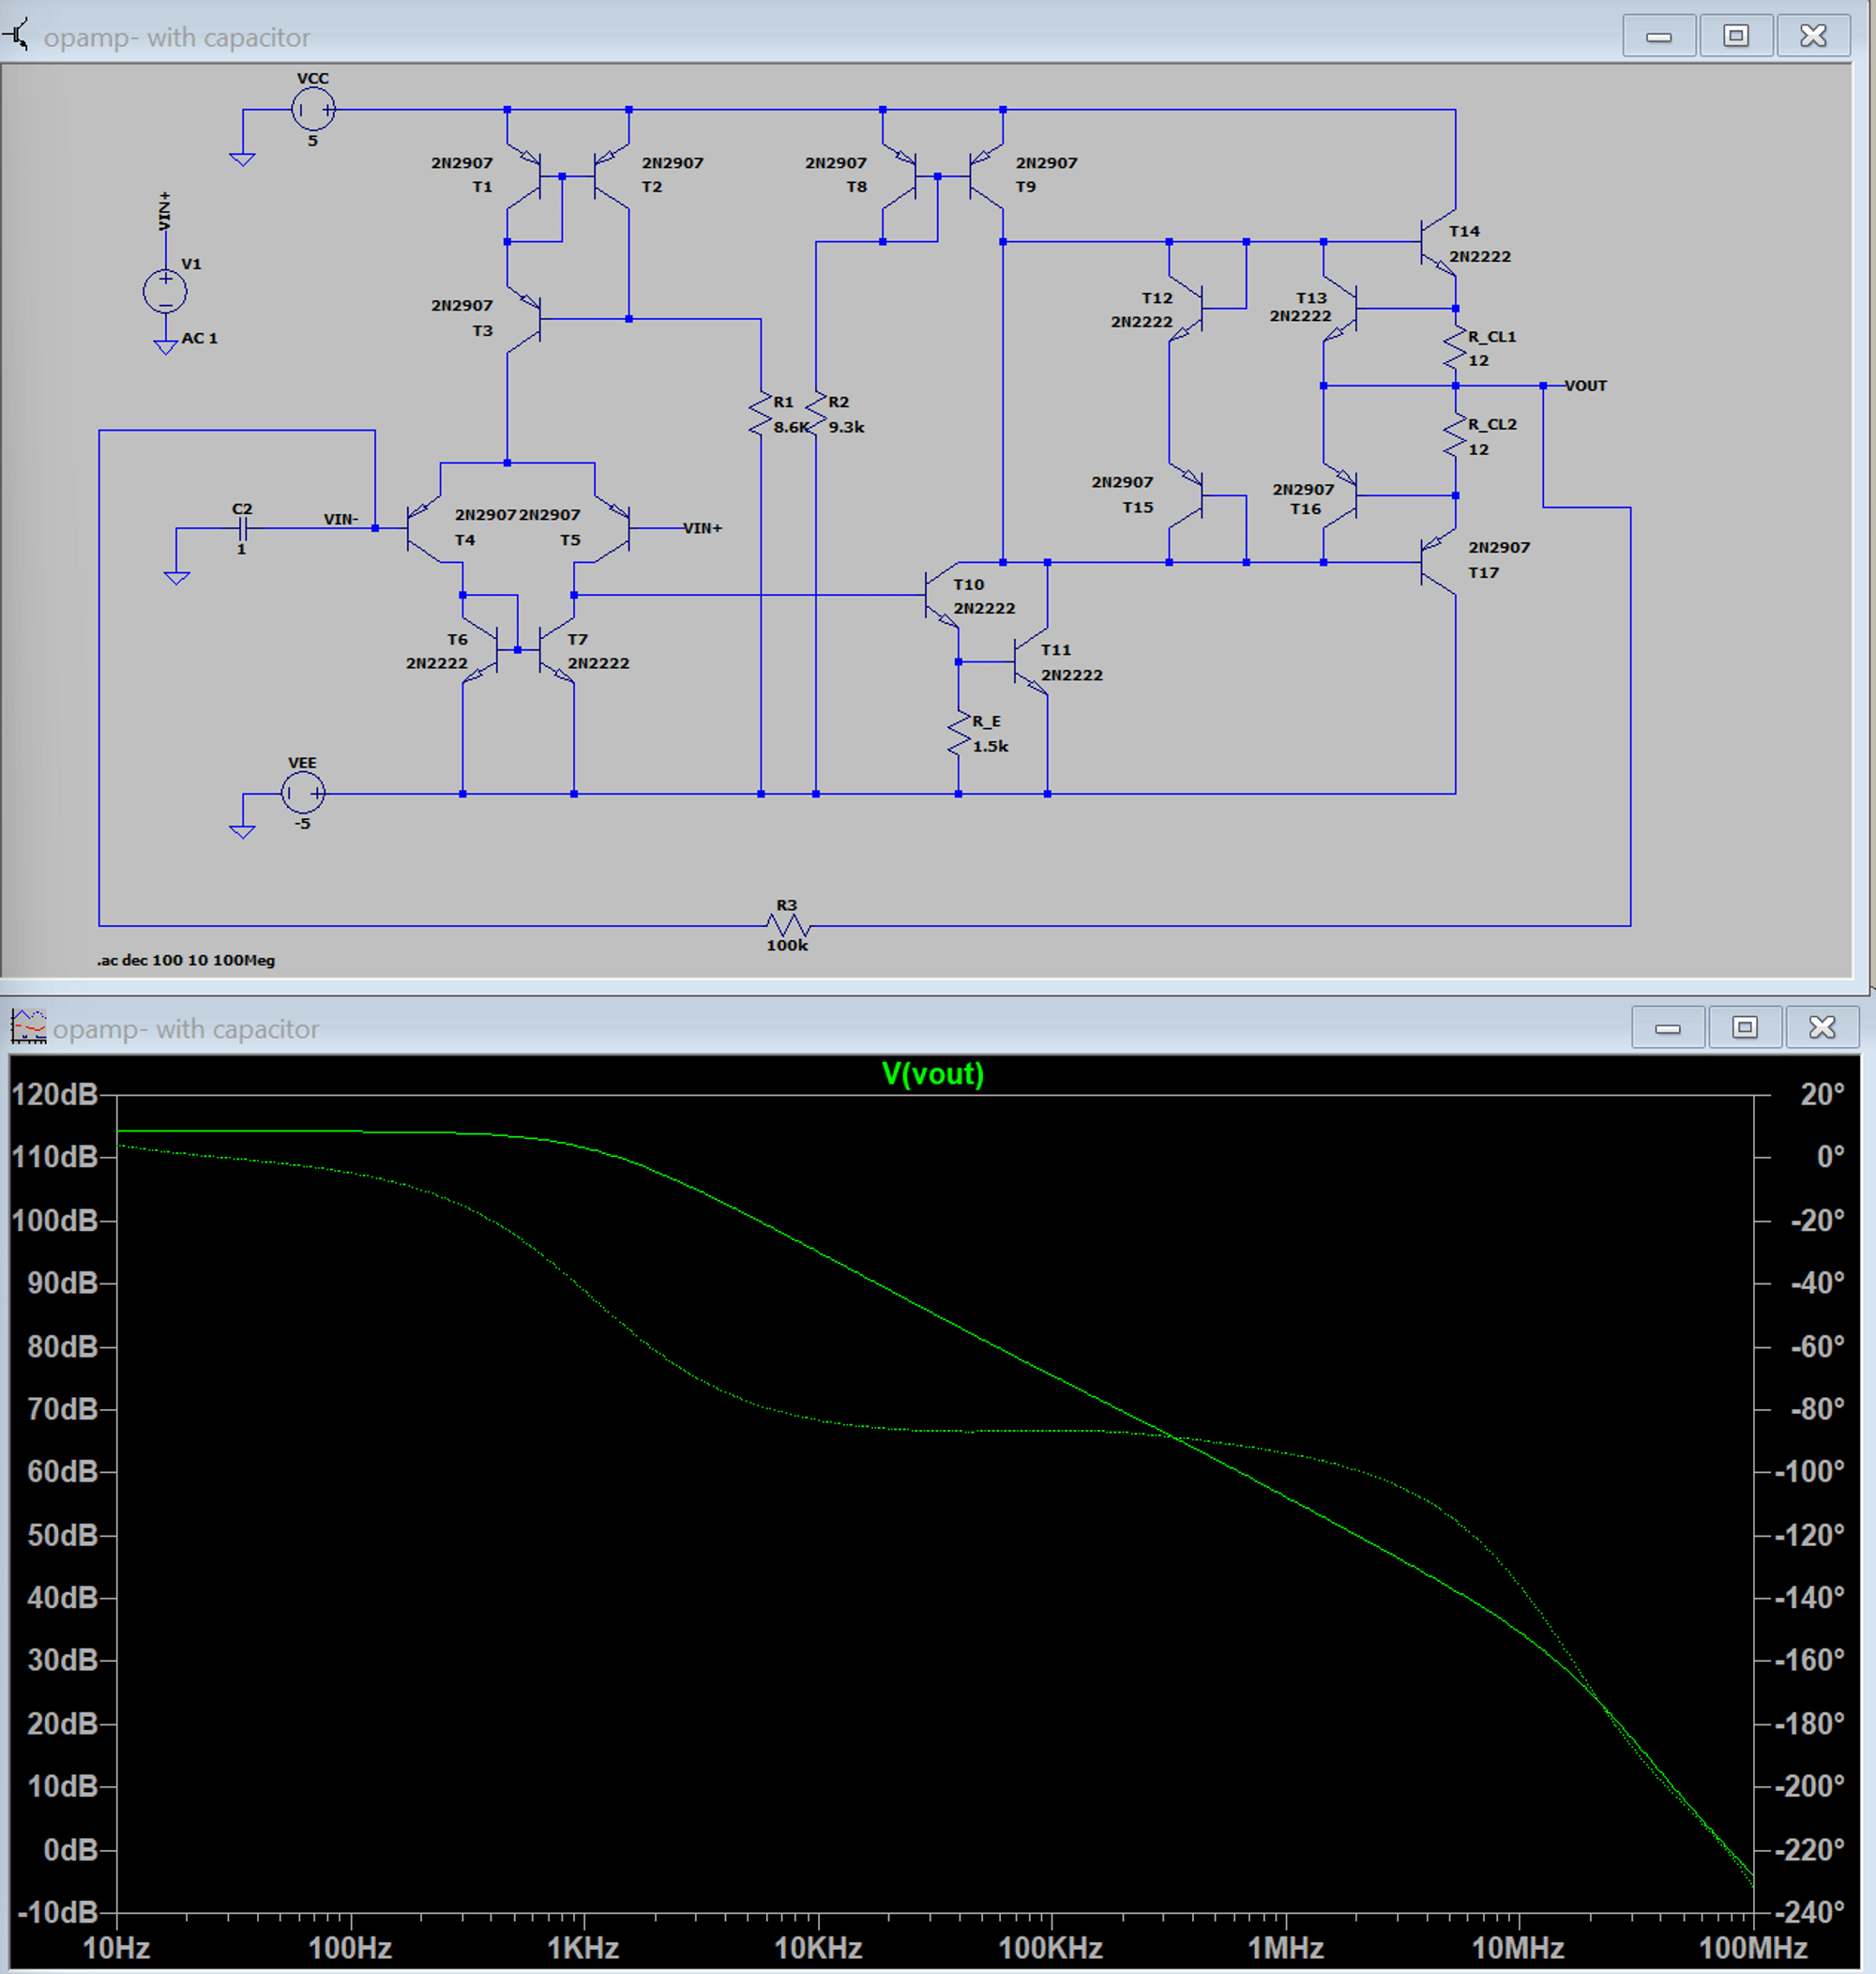The height and width of the screenshot is (1974, 1876).
Task: Click the VEE voltage source symbol
Action: [303, 793]
